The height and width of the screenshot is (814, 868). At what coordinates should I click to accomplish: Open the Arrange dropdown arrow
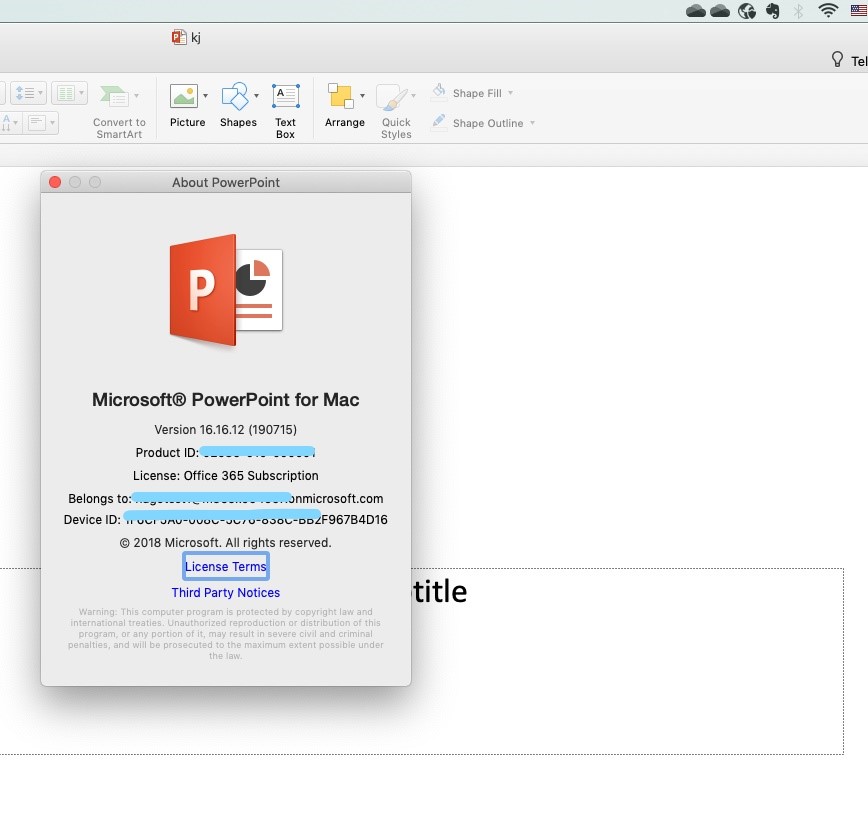(x=363, y=96)
